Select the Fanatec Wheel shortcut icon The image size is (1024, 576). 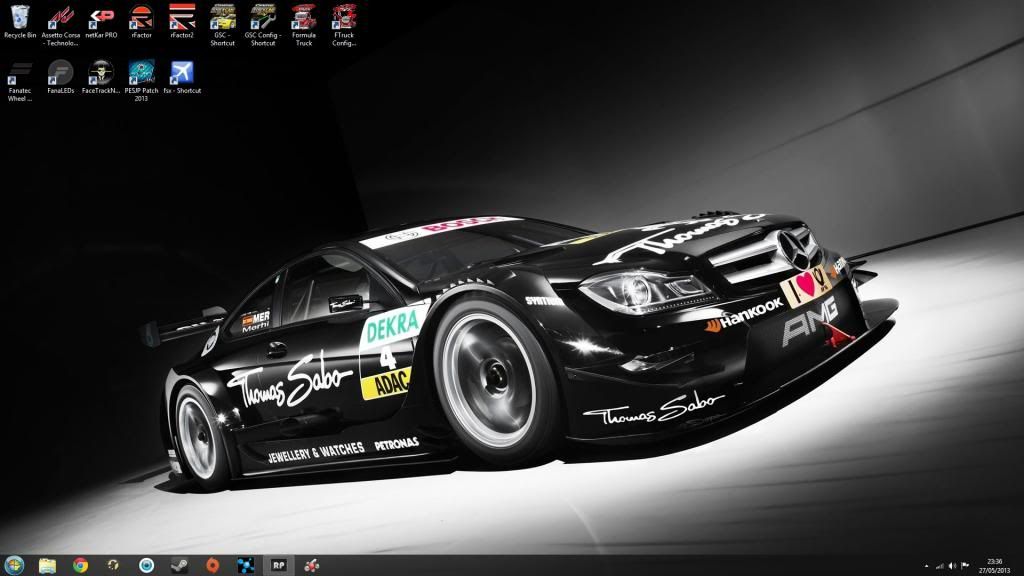pyautogui.click(x=20, y=81)
